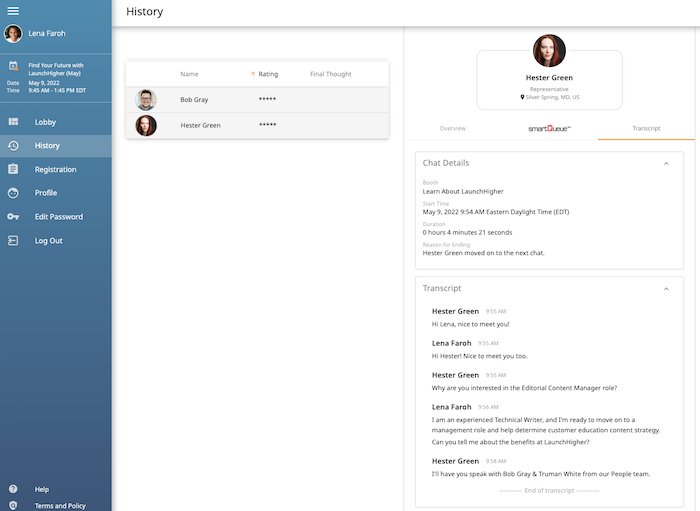Open the hamburger menu icon

[x=13, y=11]
